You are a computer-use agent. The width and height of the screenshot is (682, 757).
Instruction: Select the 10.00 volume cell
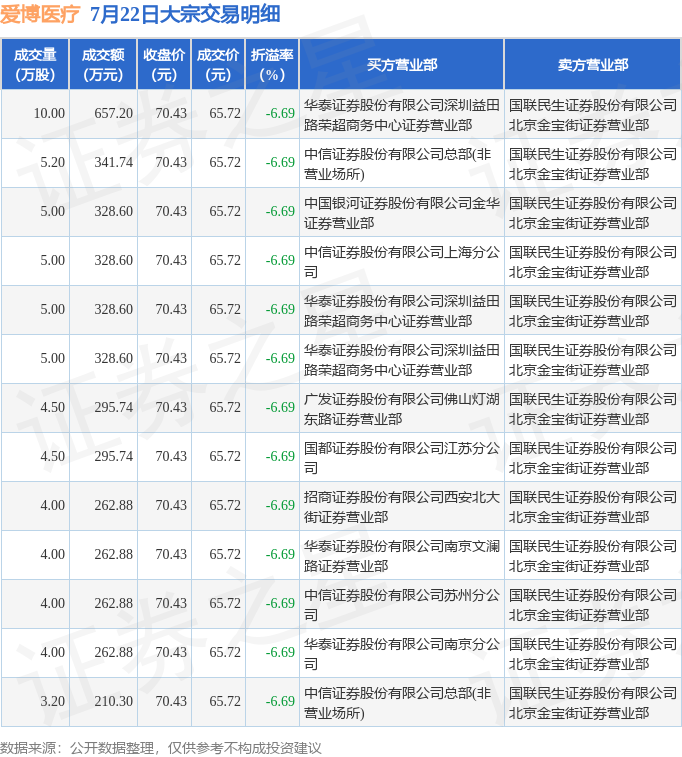coord(49,114)
